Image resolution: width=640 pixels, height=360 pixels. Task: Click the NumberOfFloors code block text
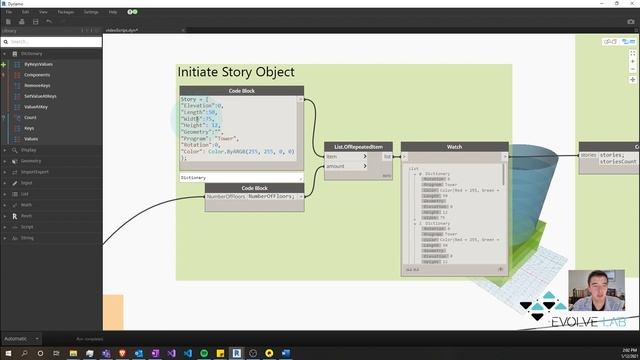[x=271, y=197]
